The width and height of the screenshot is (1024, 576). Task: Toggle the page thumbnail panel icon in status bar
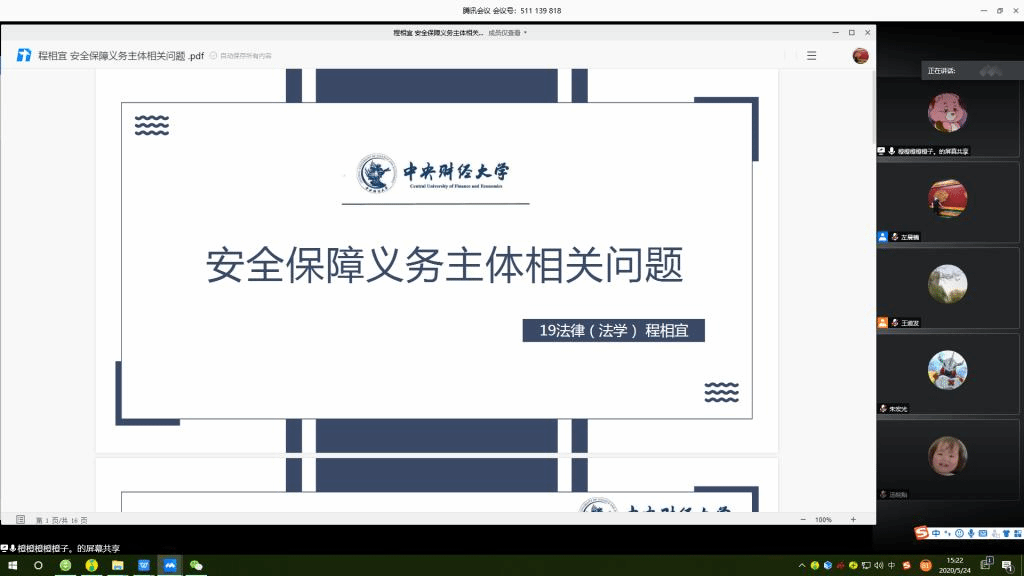[x=20, y=519]
